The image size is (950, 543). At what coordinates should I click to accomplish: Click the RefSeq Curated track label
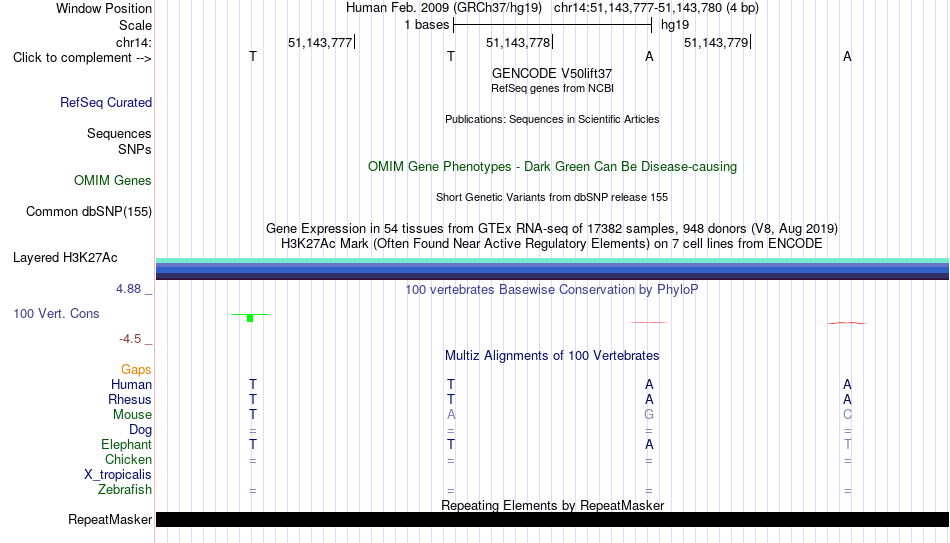tap(105, 102)
